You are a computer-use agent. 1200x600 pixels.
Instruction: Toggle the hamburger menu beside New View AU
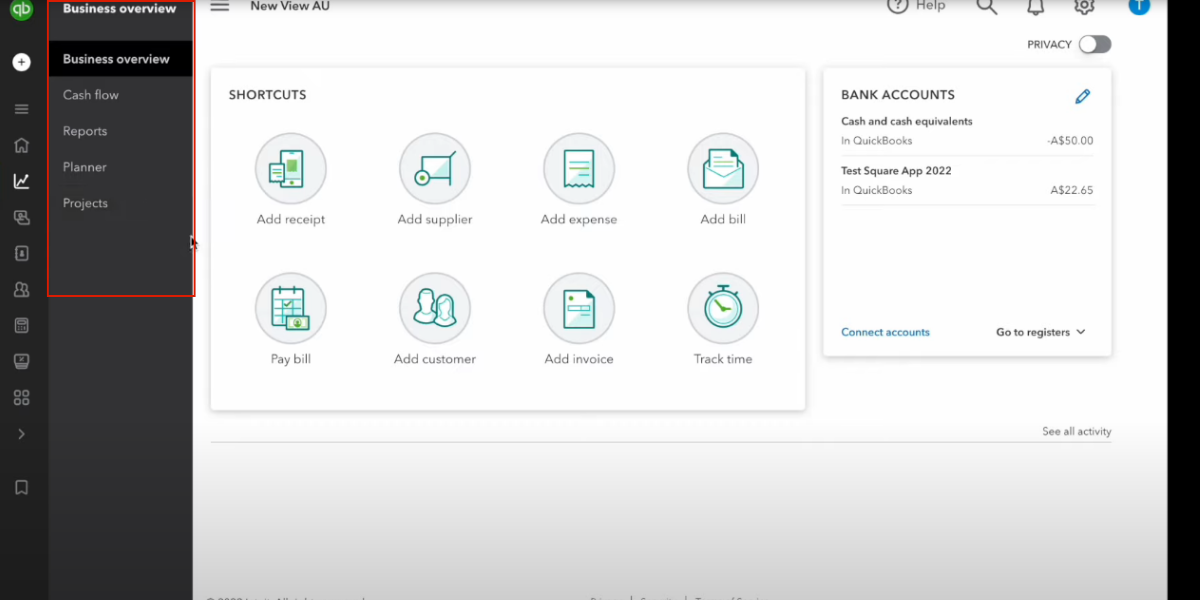point(220,6)
